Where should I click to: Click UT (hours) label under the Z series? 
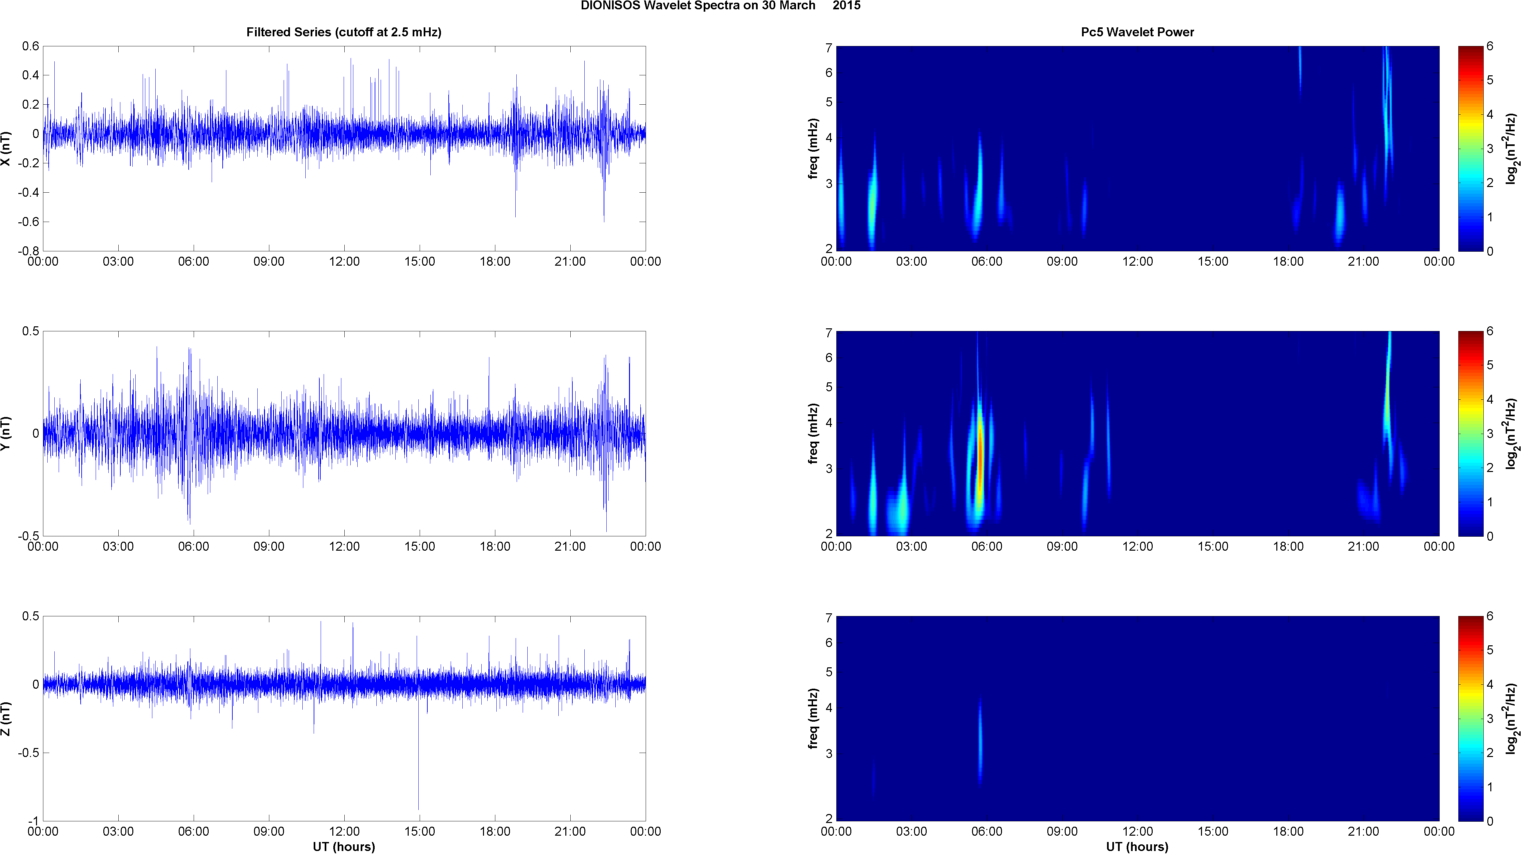[344, 846]
